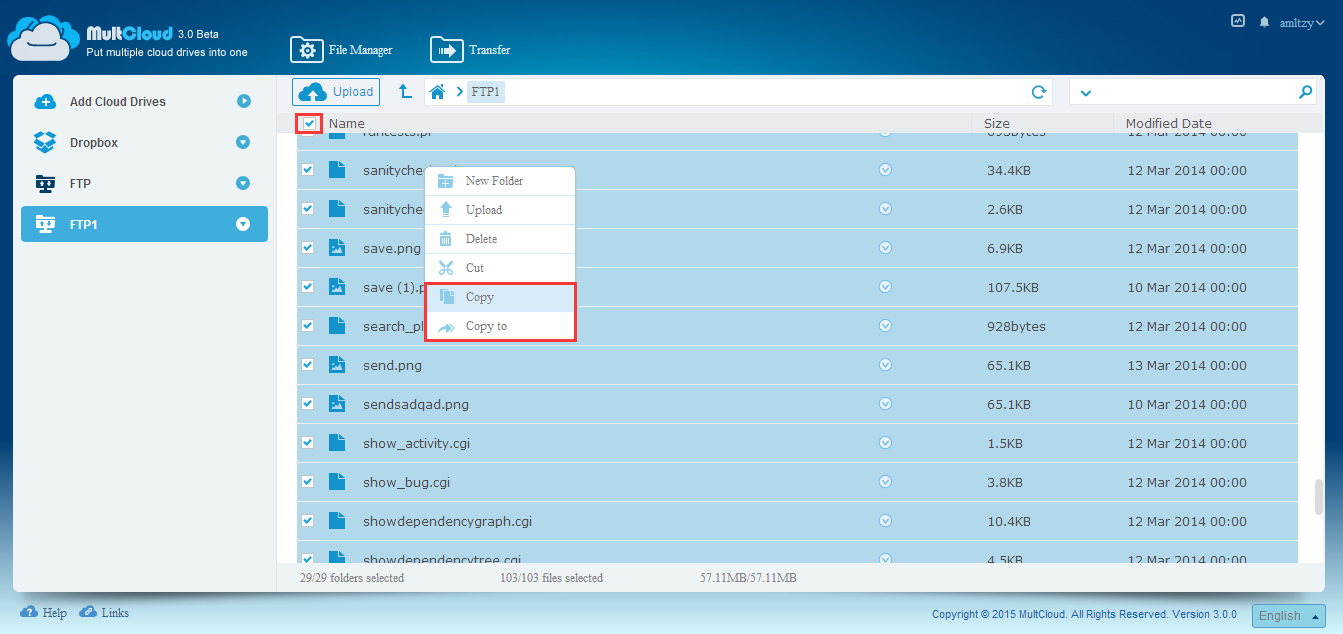Click the show_bug.cgi file icon
Image resolution: width=1343 pixels, height=634 pixels.
click(x=337, y=482)
